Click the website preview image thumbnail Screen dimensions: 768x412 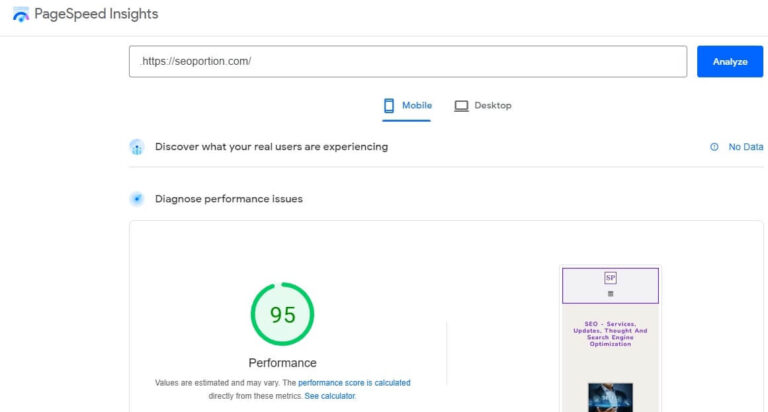[x=610, y=397]
